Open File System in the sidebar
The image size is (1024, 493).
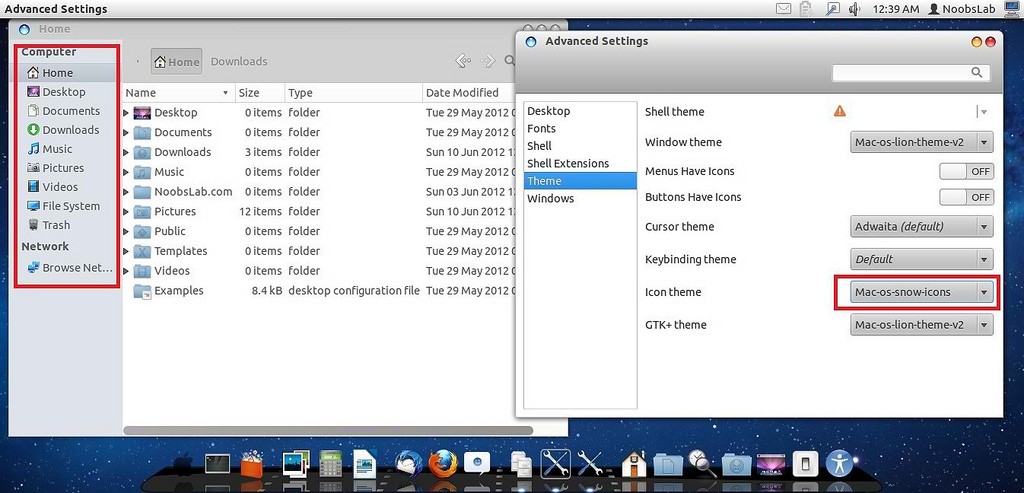pos(67,206)
